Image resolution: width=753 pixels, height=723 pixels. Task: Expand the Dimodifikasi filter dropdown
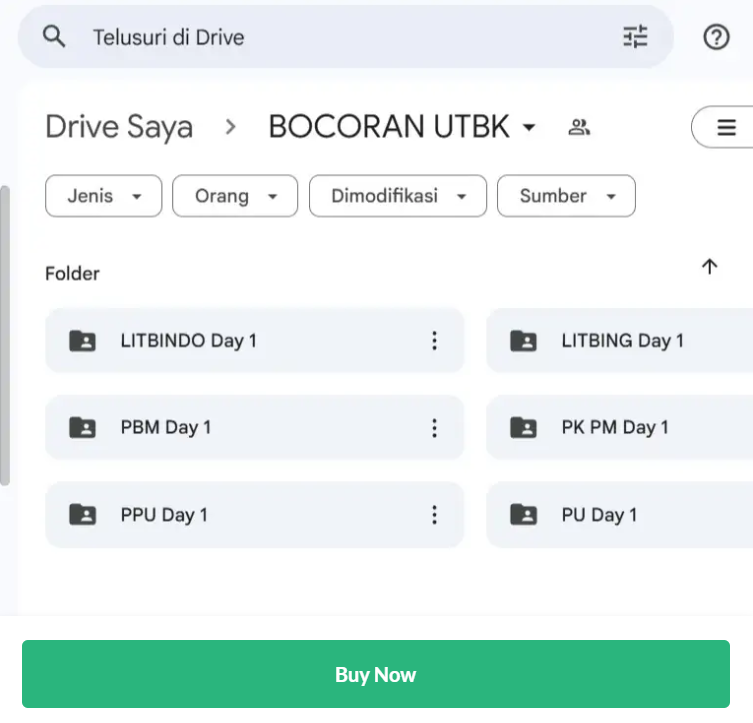pos(398,196)
